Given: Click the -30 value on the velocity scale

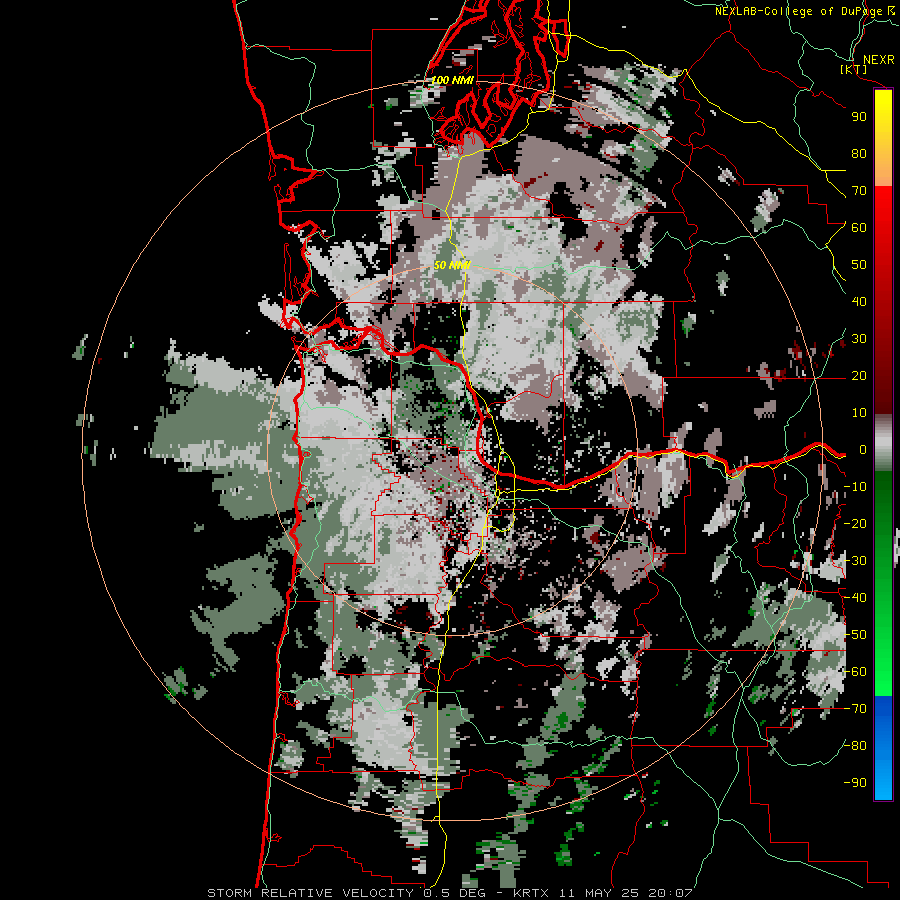Looking at the screenshot, I should [x=855, y=561].
